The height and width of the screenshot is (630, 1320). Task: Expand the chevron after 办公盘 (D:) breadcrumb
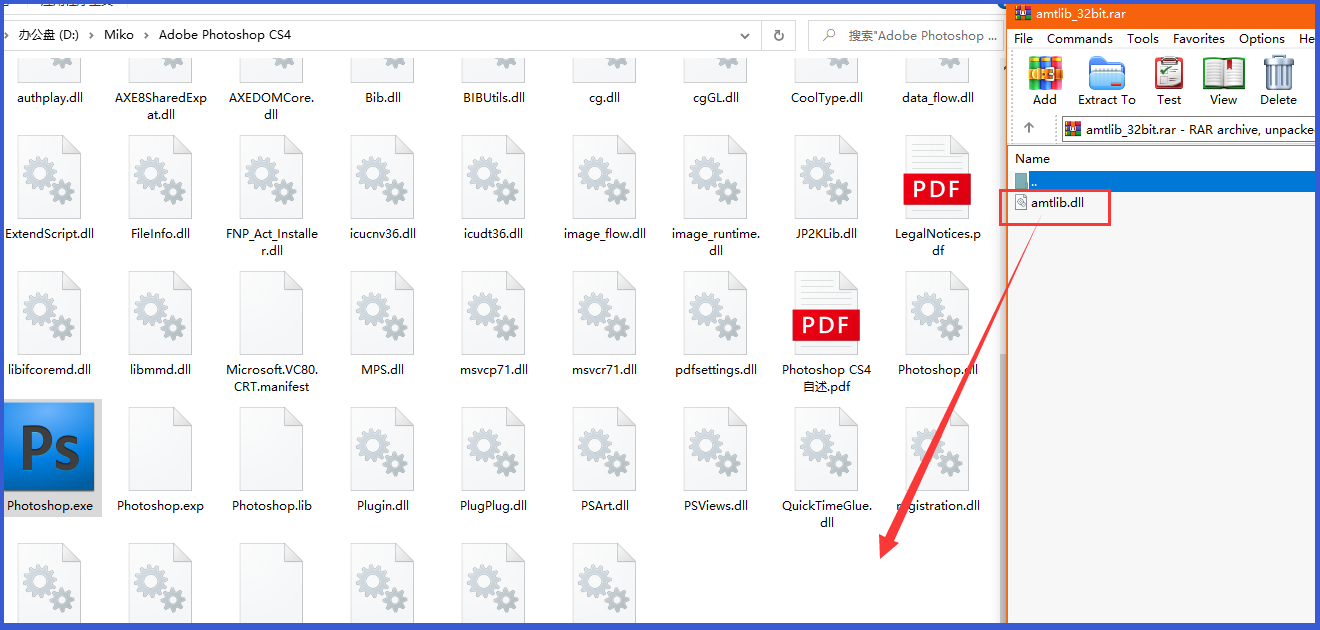coord(91,35)
